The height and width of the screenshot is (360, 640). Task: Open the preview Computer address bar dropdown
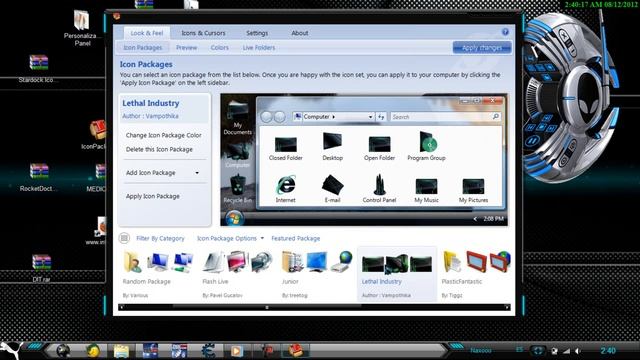pos(370,117)
